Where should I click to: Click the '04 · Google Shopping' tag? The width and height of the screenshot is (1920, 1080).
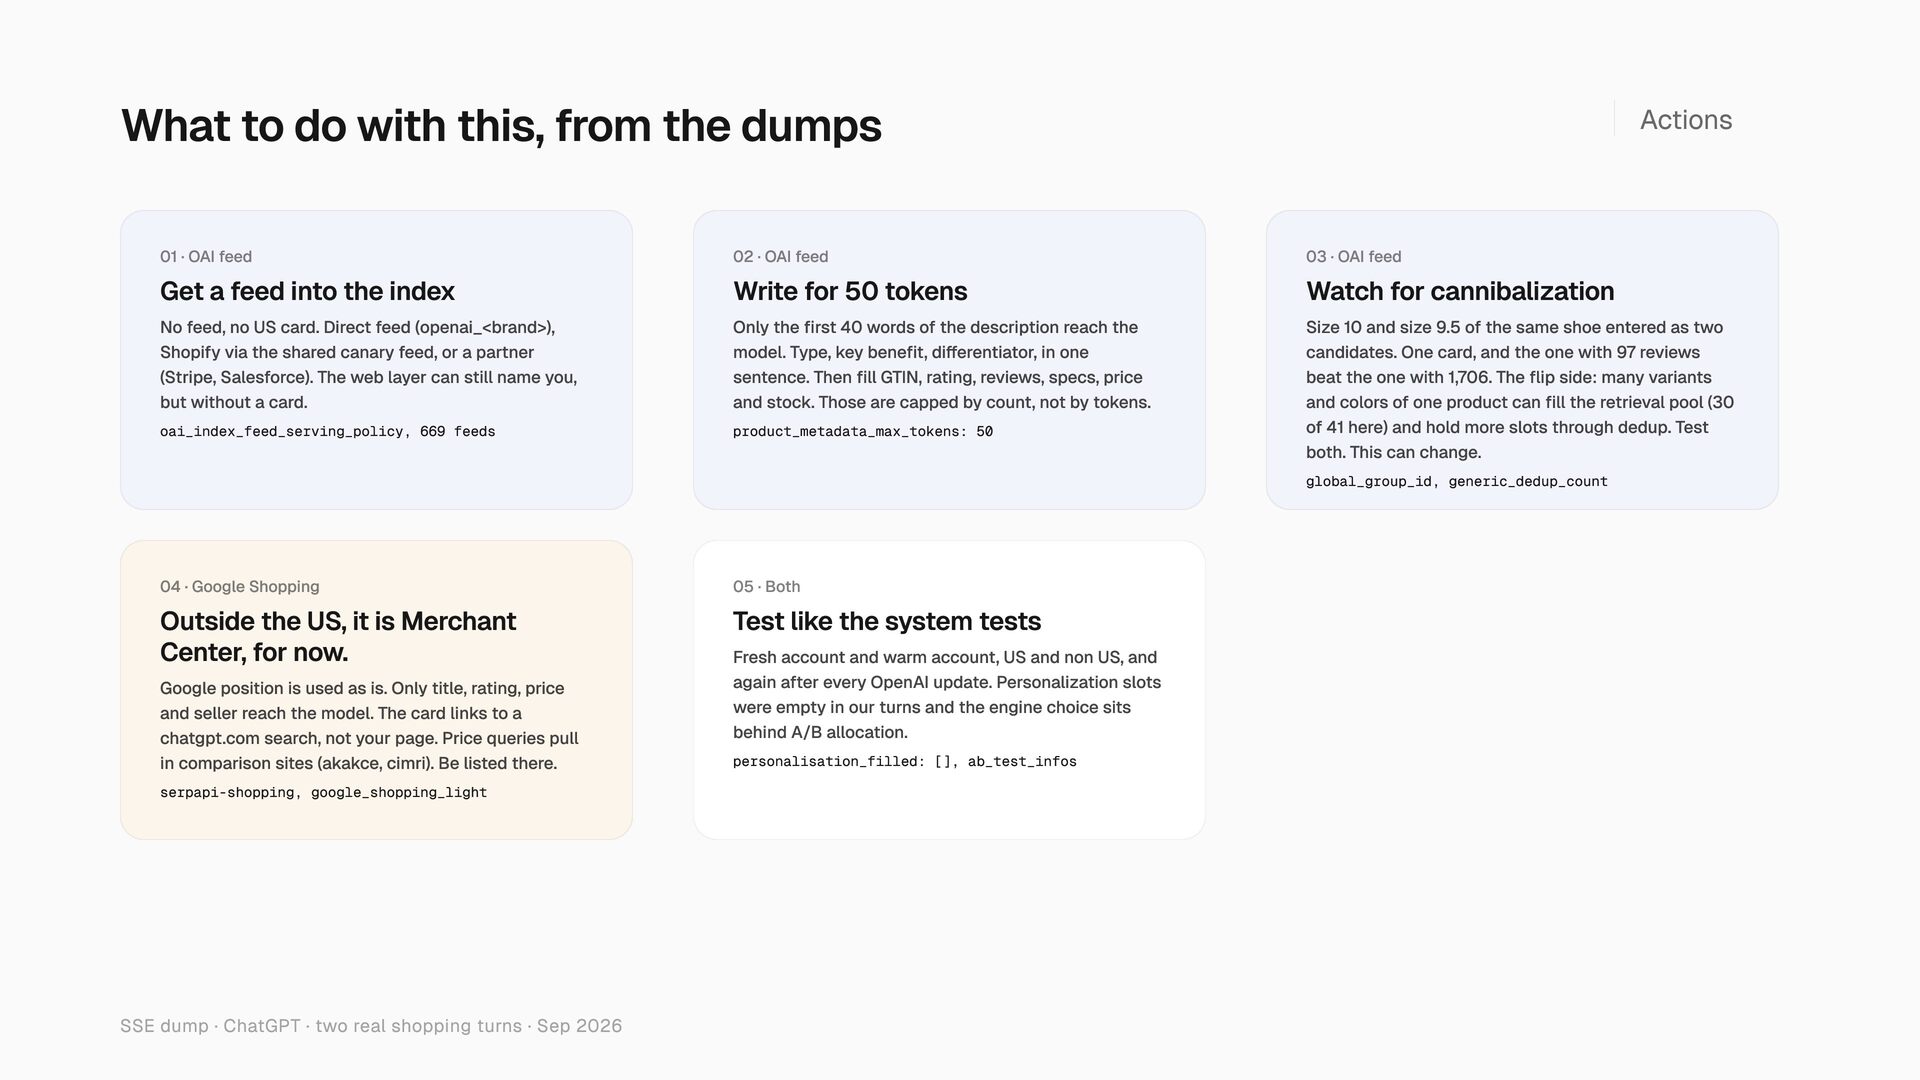pos(240,587)
